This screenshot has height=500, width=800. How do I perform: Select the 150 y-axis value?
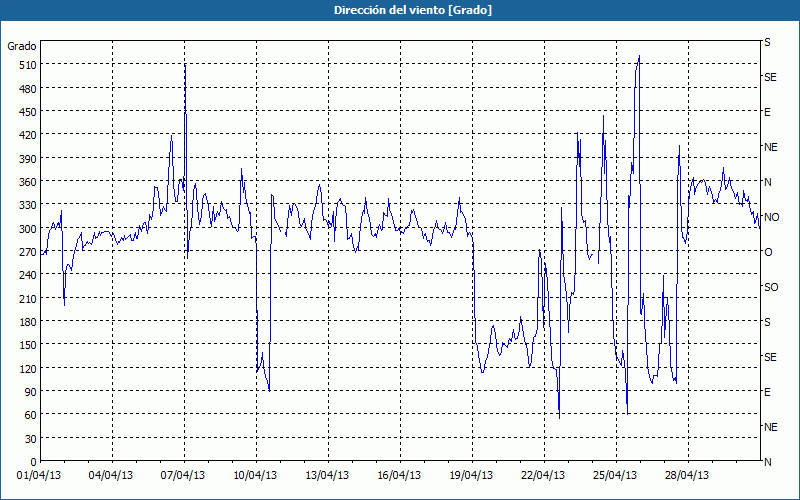[28, 345]
